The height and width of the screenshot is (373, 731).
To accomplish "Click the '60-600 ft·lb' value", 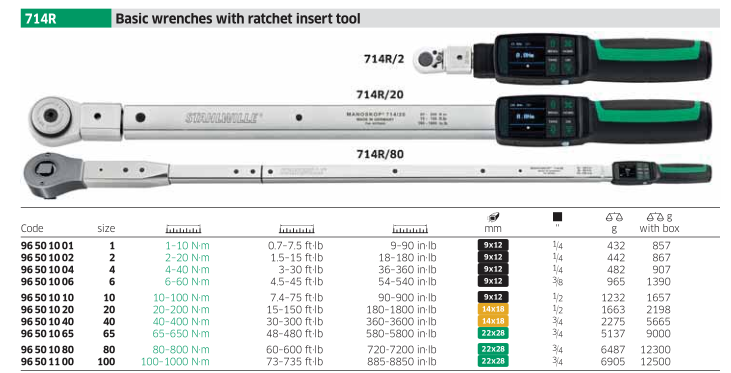I will [295, 350].
